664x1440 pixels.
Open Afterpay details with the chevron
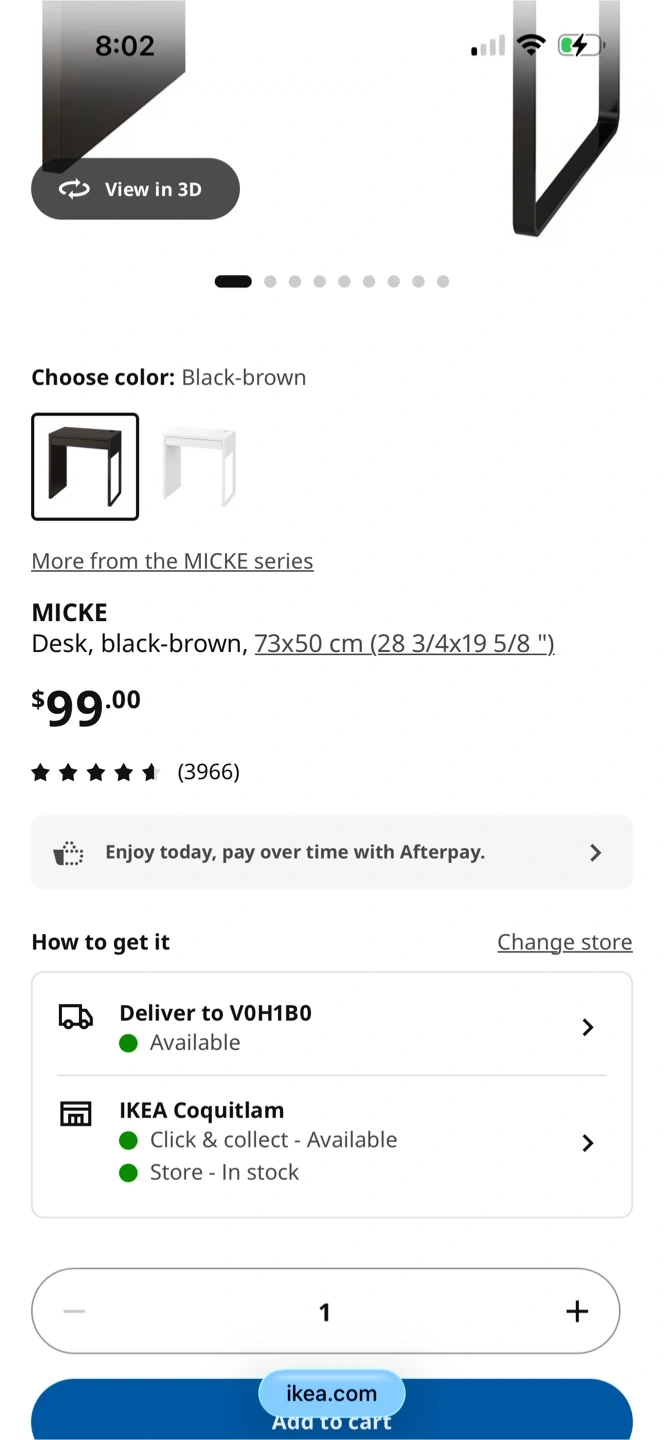tap(595, 853)
